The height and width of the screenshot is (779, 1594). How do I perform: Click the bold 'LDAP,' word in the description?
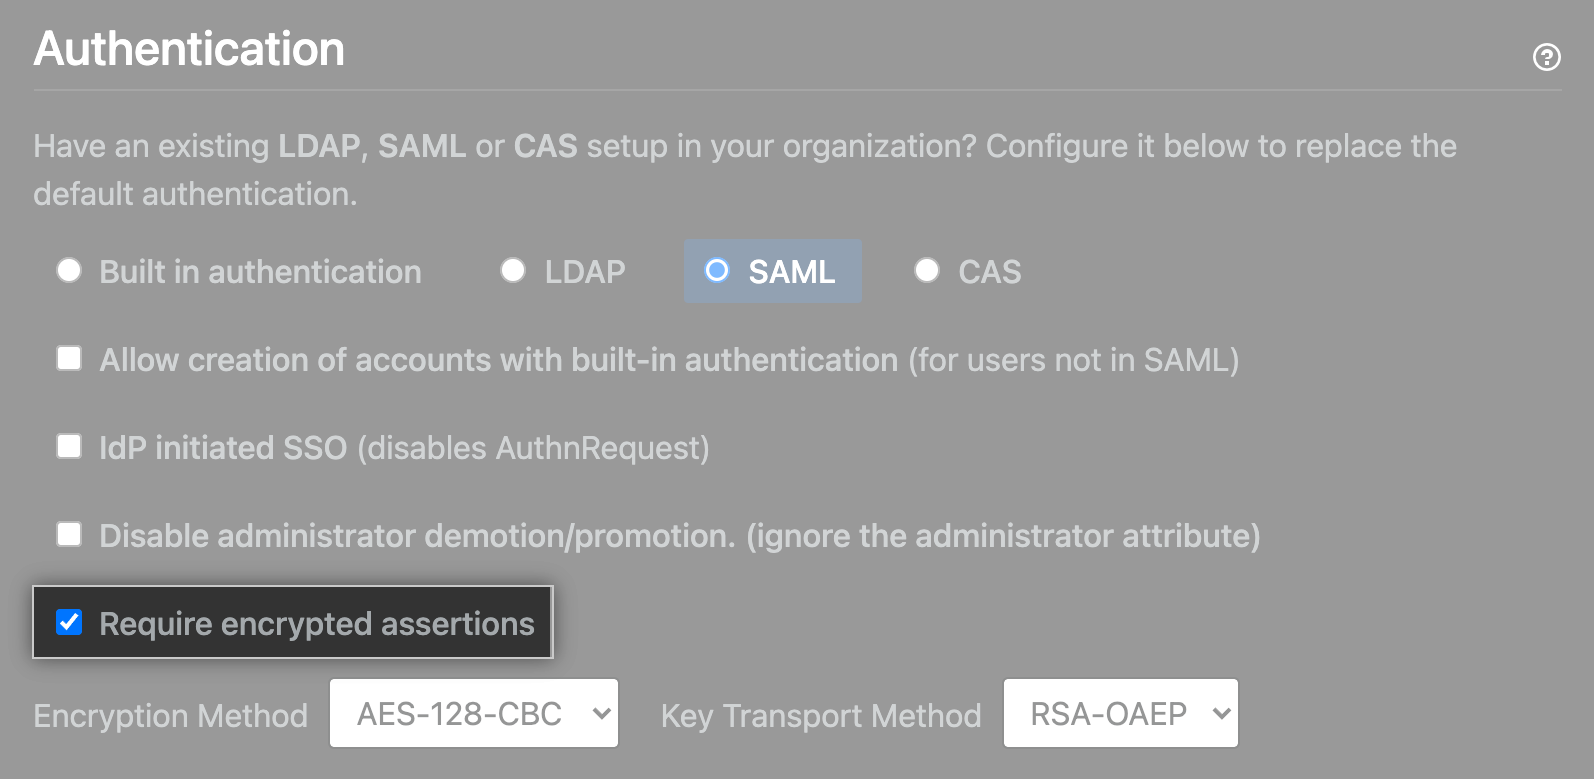point(324,146)
